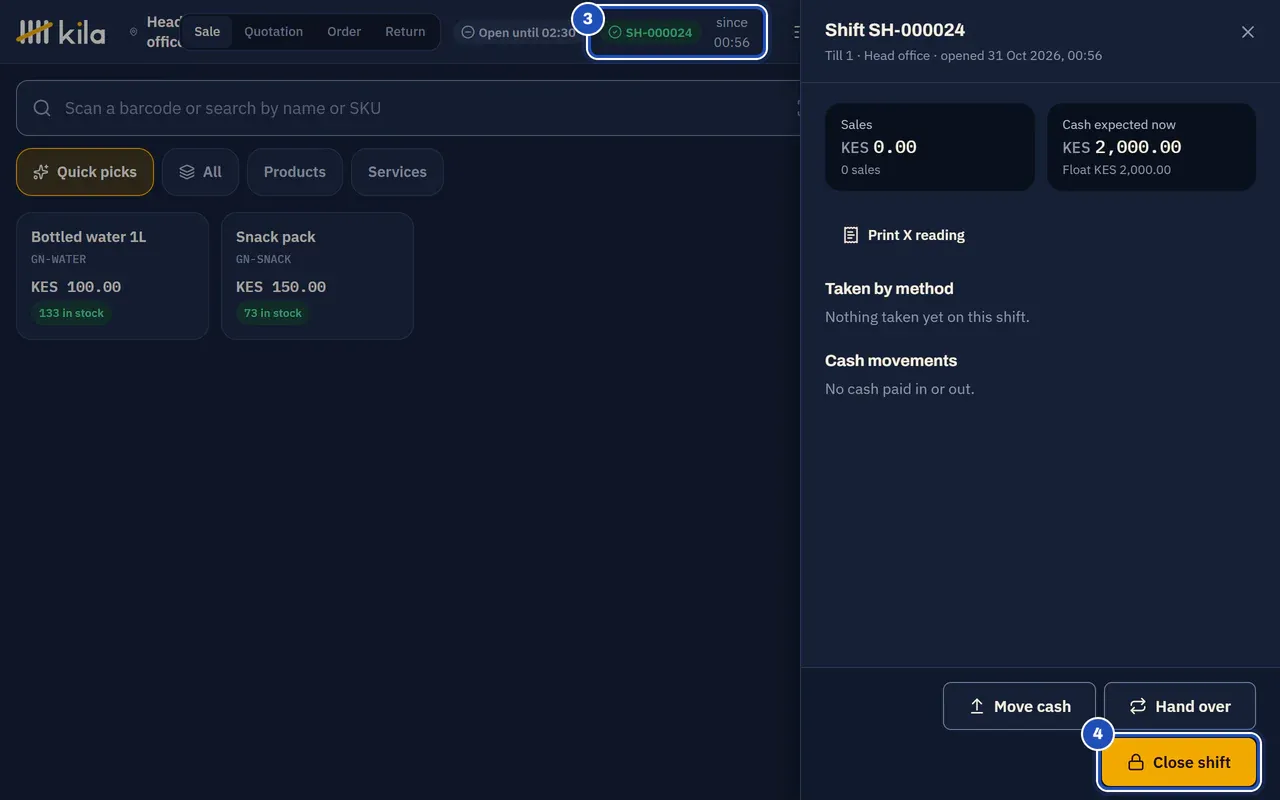Click the Move cash button
1280x800 pixels.
1019,706
